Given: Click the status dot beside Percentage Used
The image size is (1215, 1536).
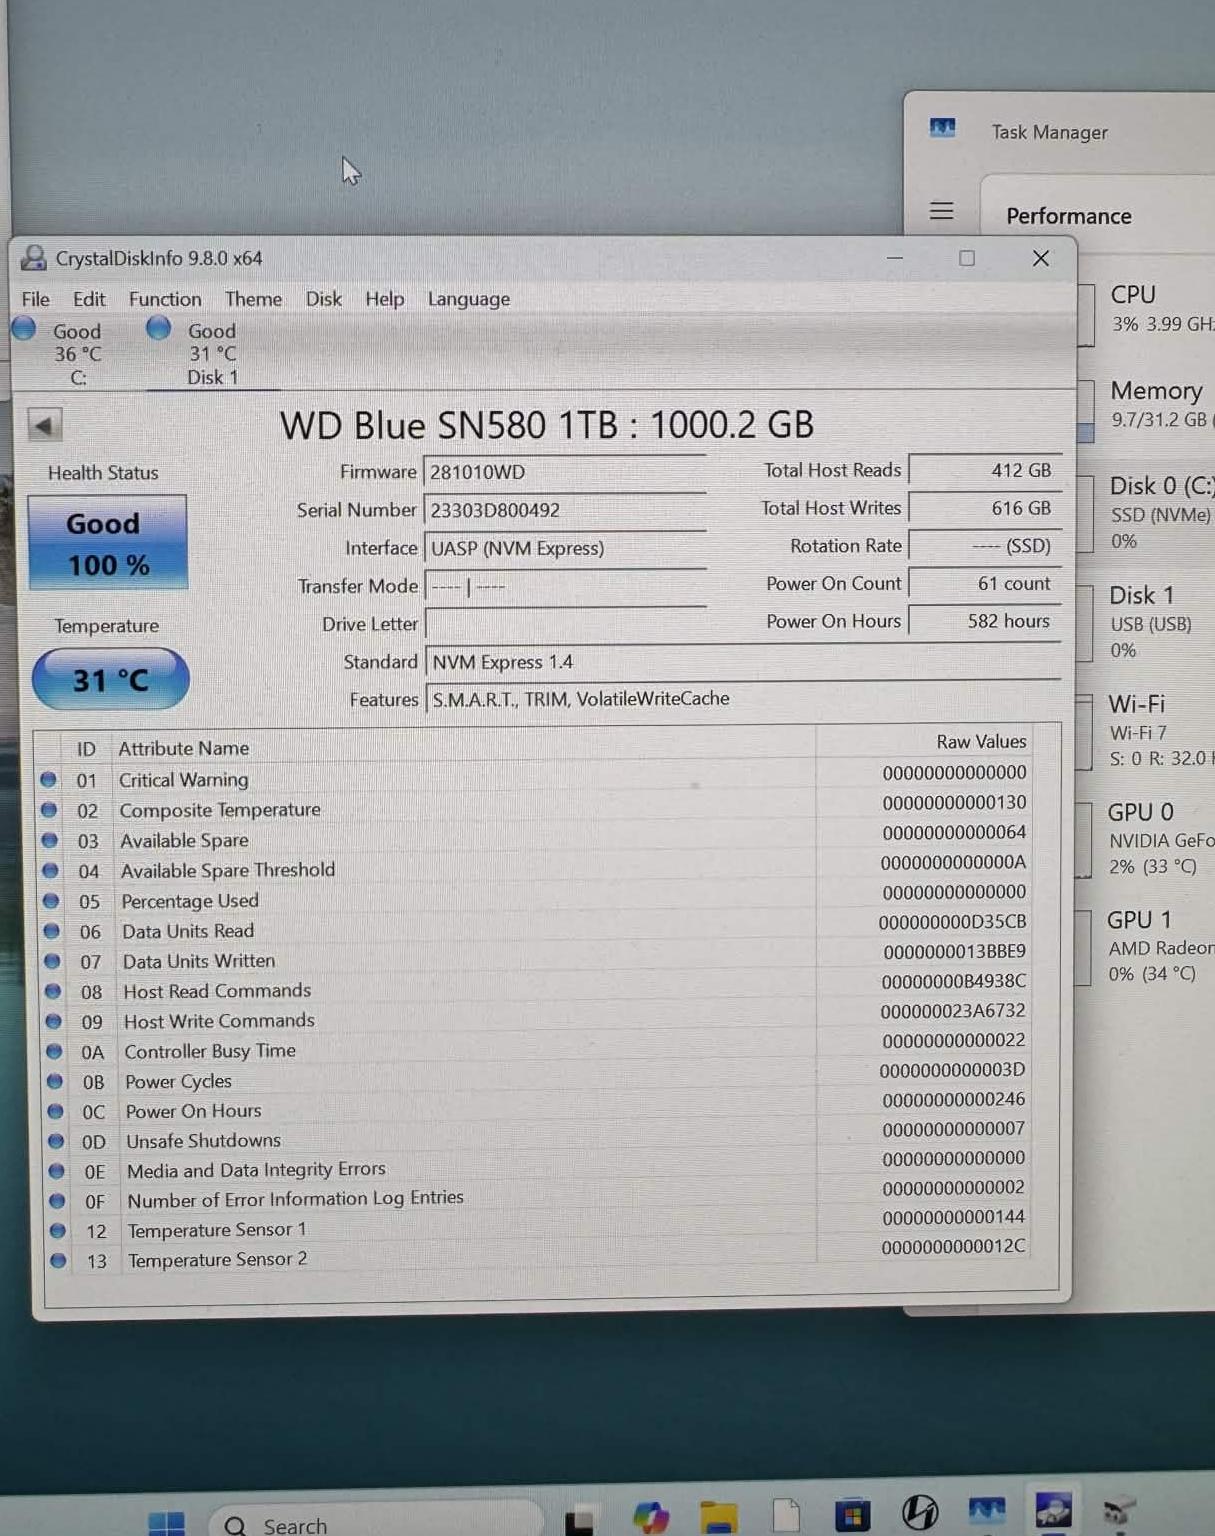Looking at the screenshot, I should point(51,901).
